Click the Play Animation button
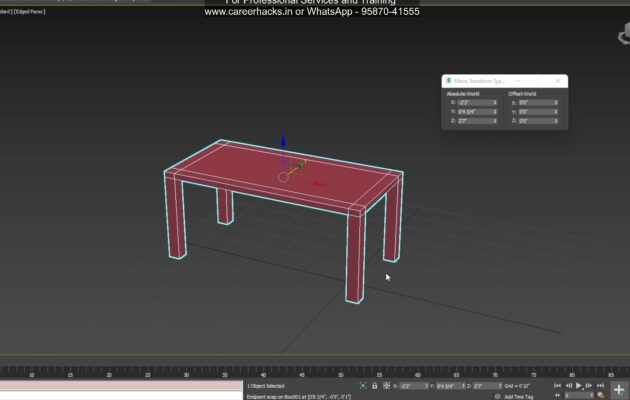The width and height of the screenshot is (630, 400). pos(578,386)
